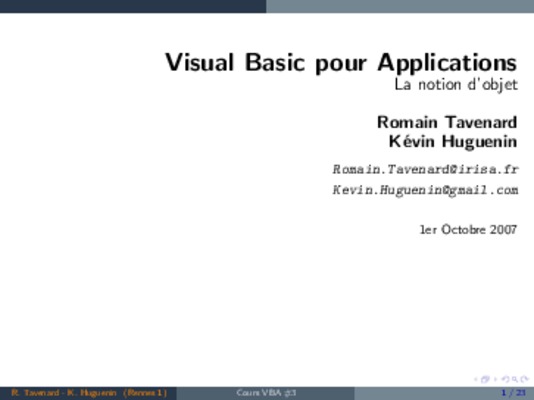
Task: Click the title 'Visual Basic pour Applications'
Action: point(341,63)
